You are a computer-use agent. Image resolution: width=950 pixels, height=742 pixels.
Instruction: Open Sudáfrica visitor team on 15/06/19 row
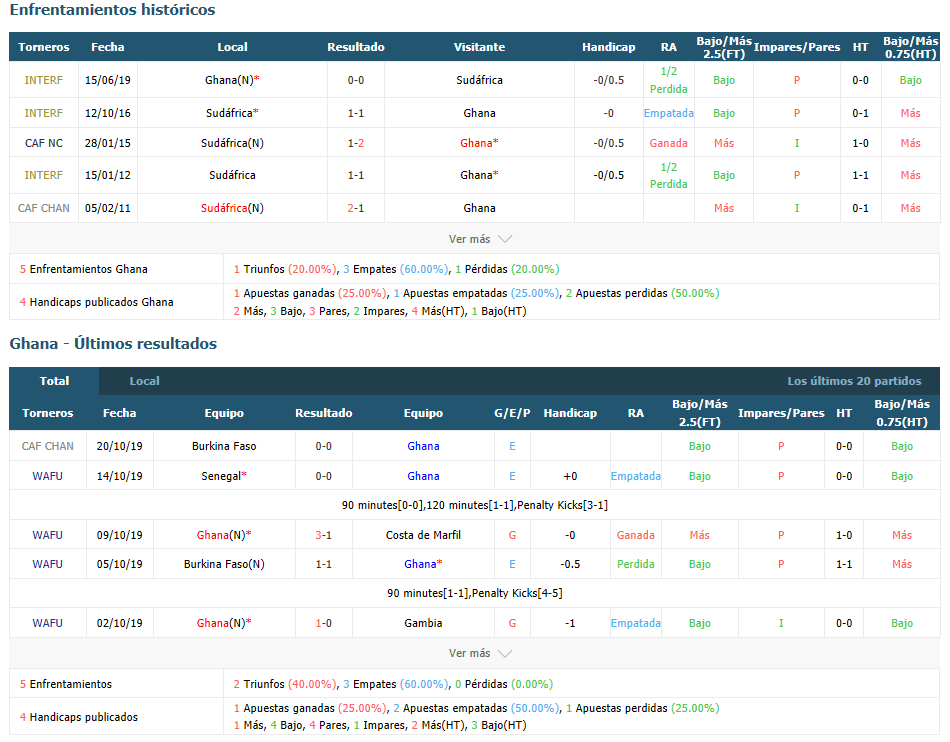pos(479,80)
